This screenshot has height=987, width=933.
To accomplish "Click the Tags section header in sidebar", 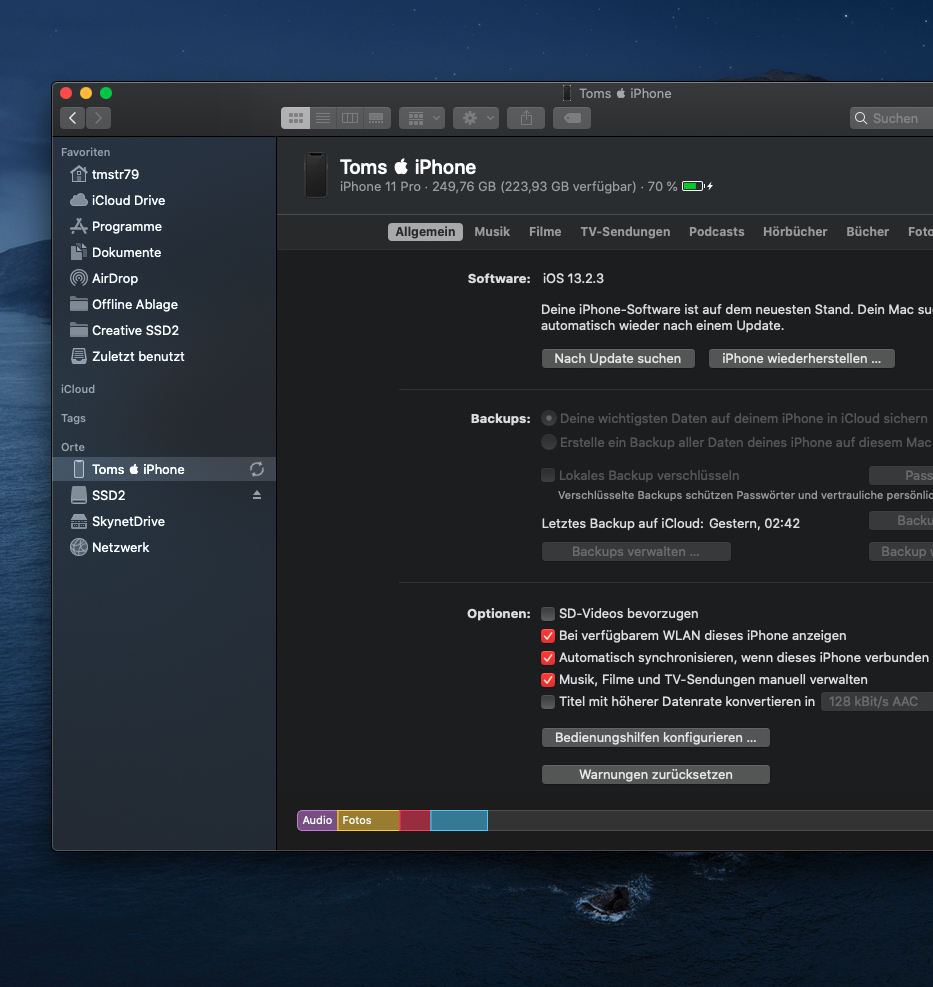I will point(73,418).
